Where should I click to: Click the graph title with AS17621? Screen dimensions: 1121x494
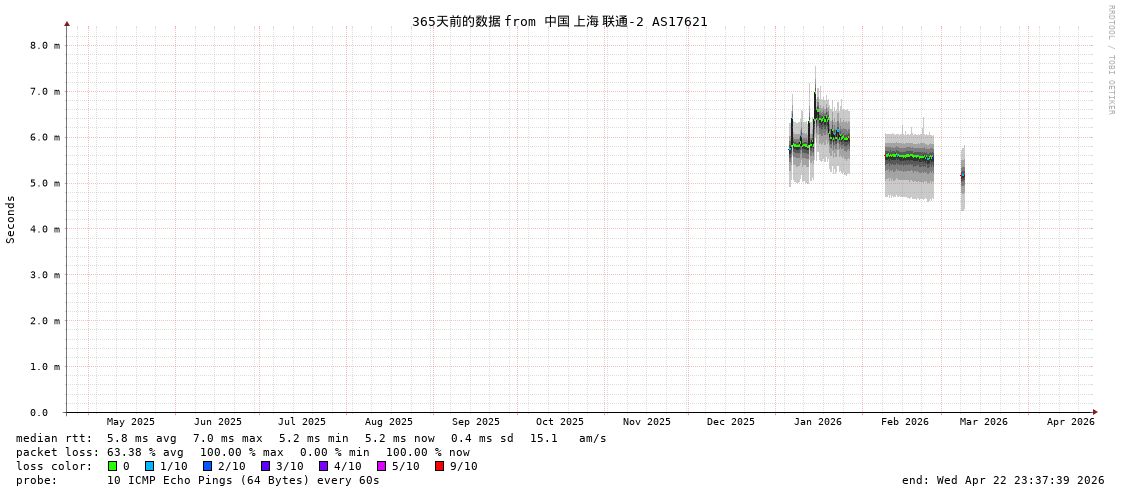559,22
